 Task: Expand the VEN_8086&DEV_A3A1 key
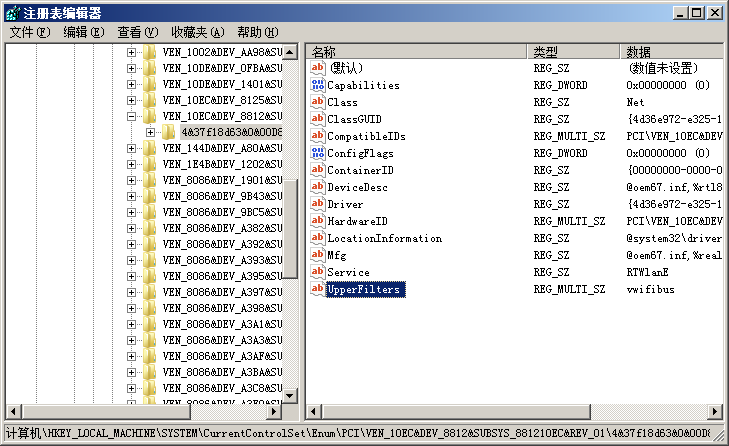click(132, 324)
